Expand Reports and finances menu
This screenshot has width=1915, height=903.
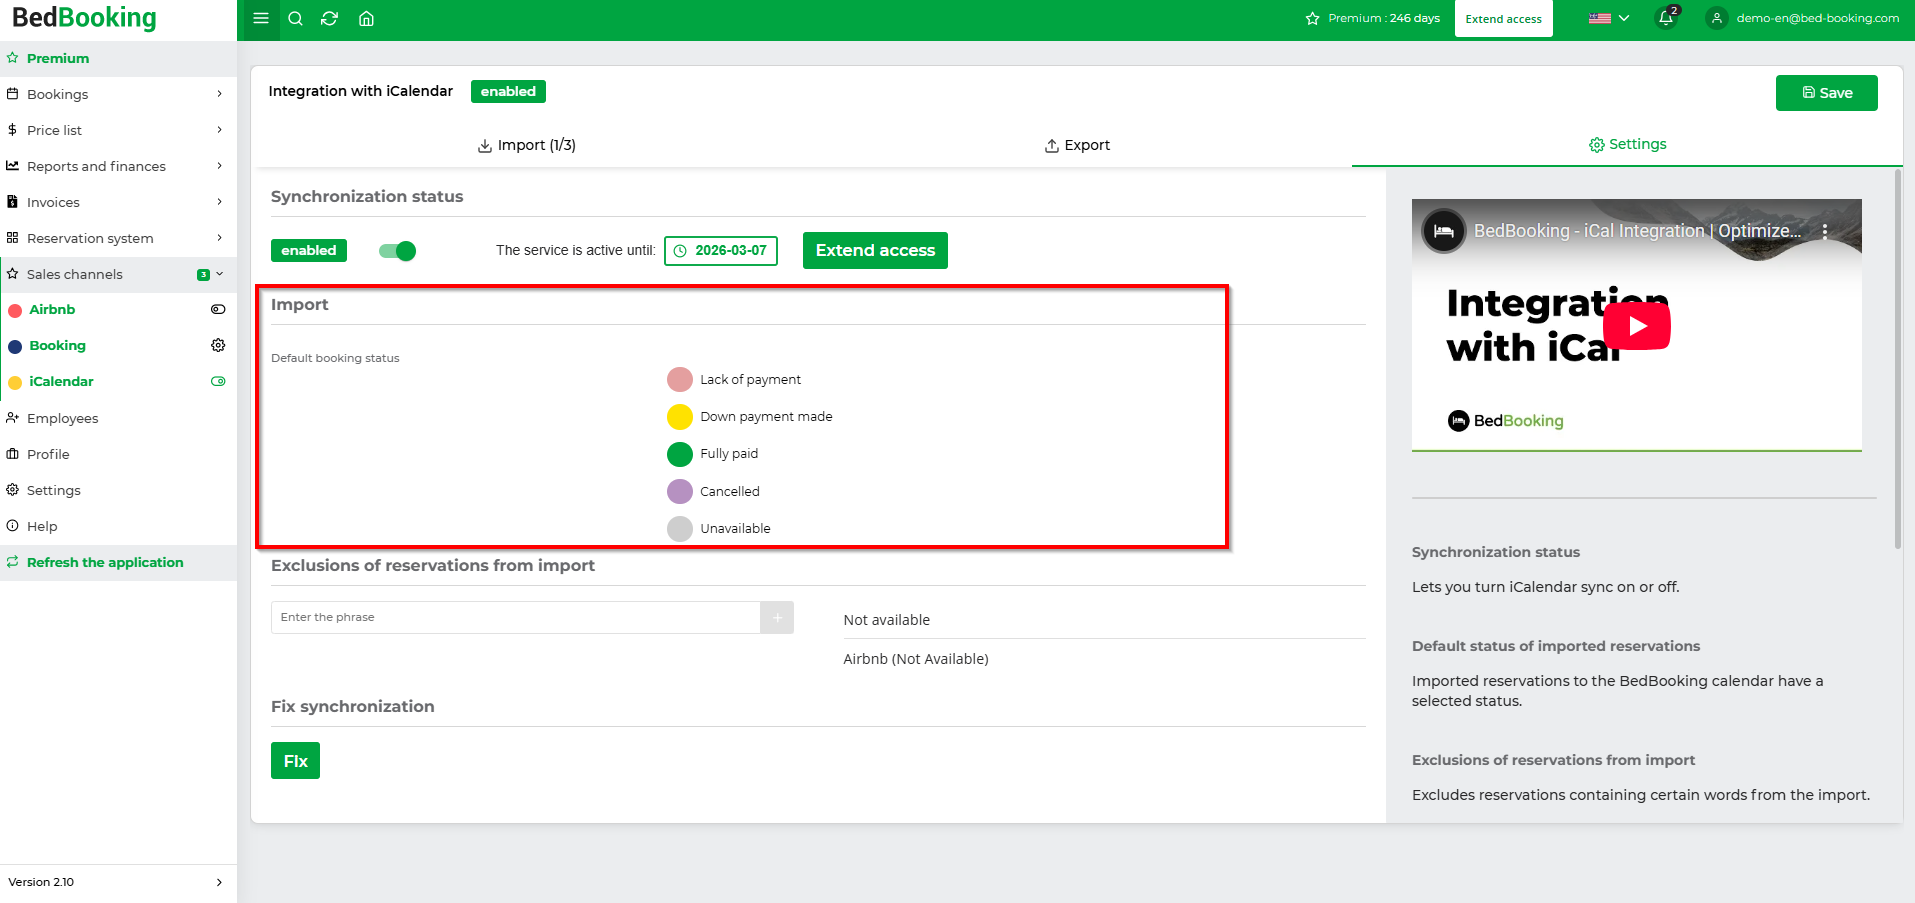118,166
